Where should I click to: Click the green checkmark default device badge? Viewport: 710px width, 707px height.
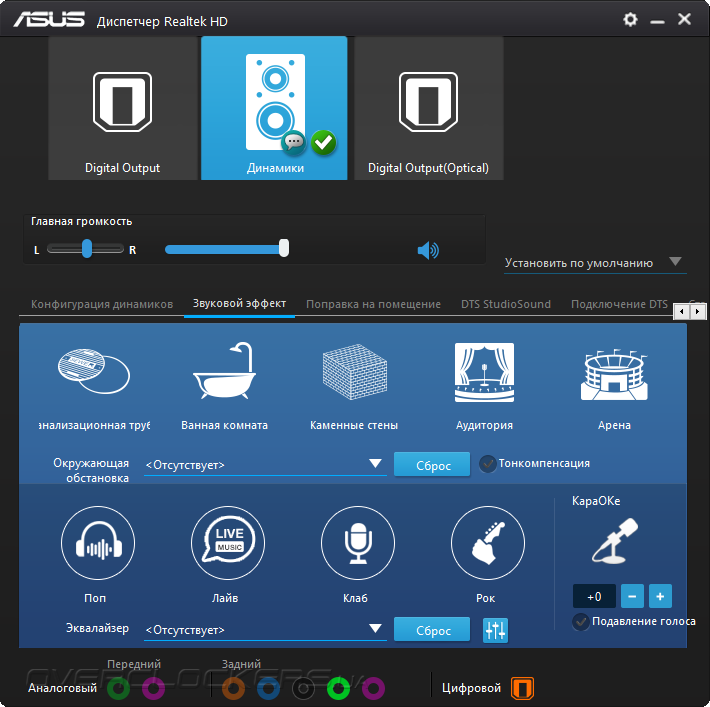(x=323, y=143)
